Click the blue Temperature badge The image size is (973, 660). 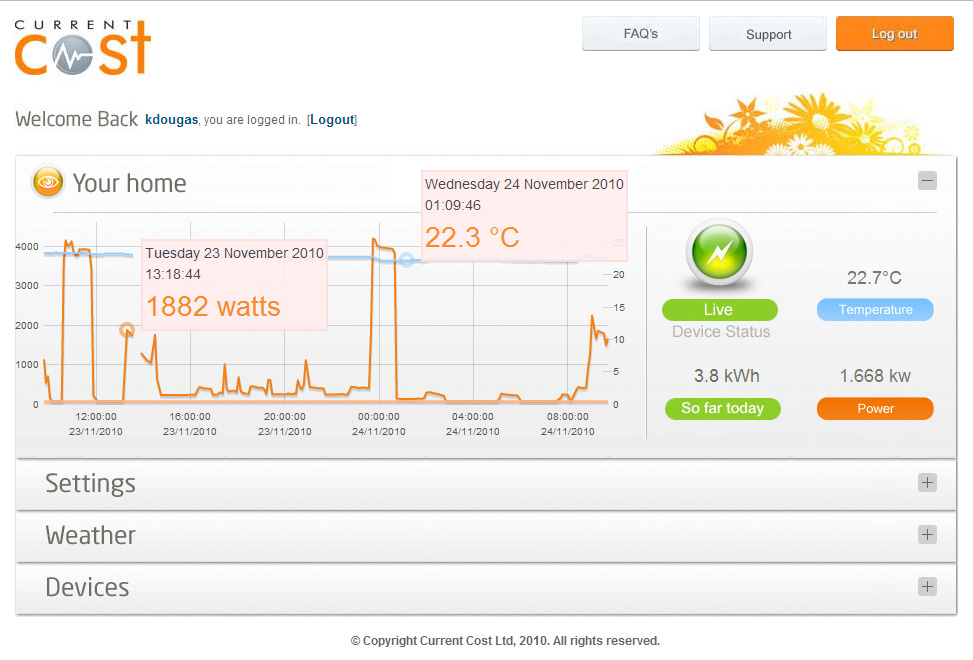874,309
